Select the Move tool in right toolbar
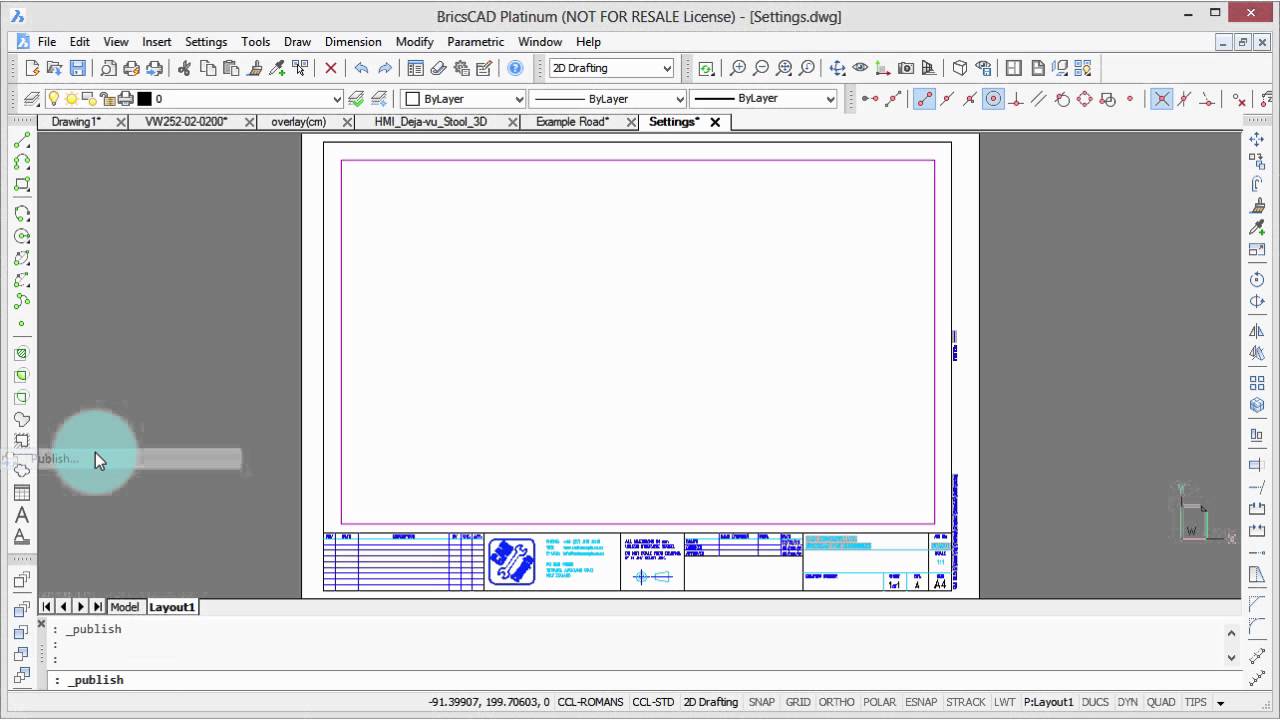Image resolution: width=1280 pixels, height=720 pixels. click(1257, 140)
